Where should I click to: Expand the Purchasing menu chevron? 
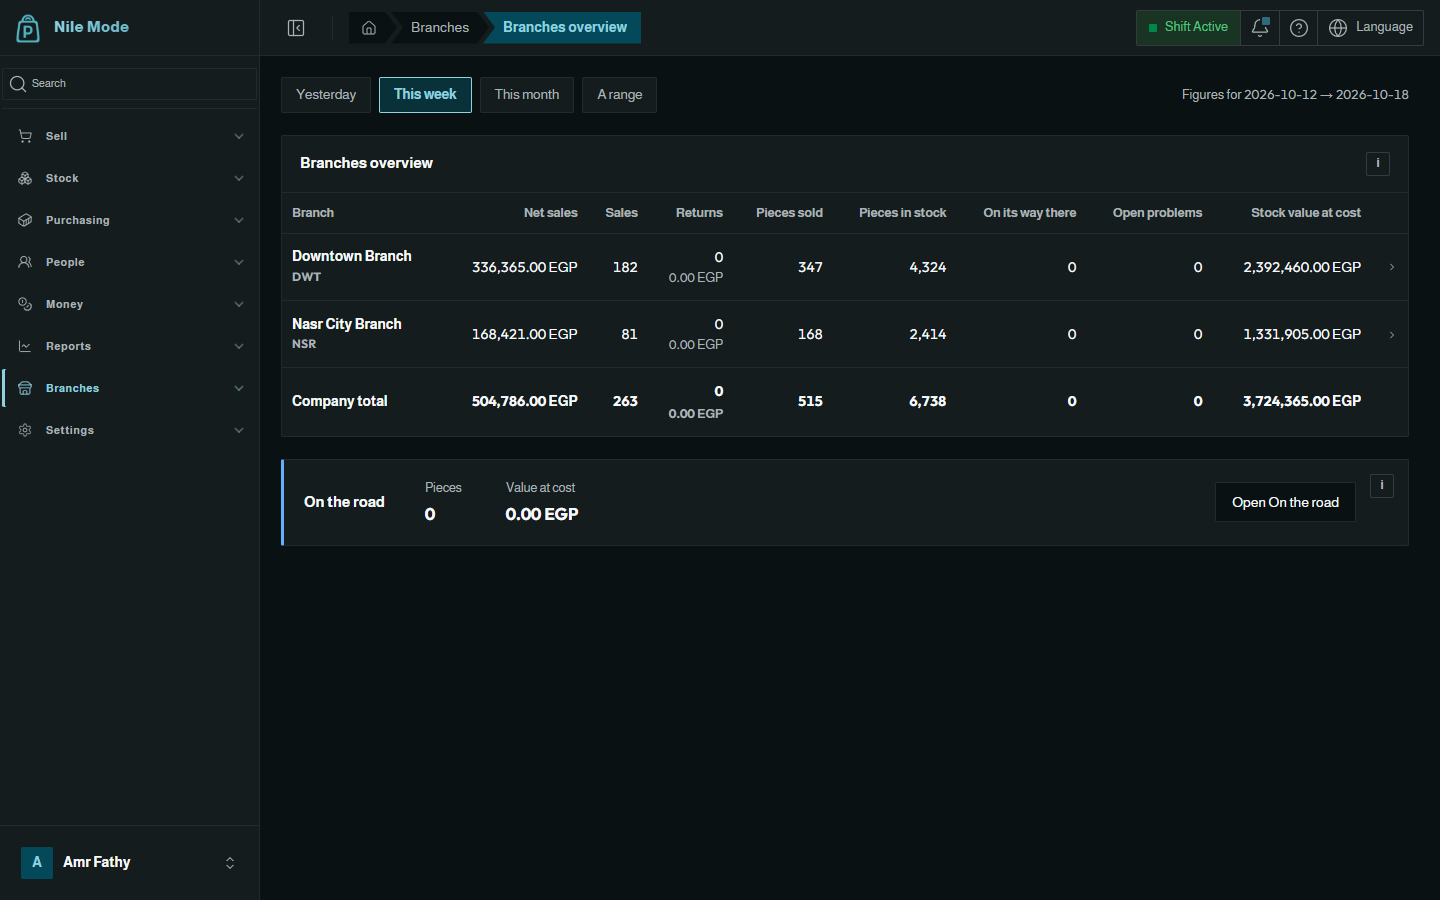pos(239,220)
